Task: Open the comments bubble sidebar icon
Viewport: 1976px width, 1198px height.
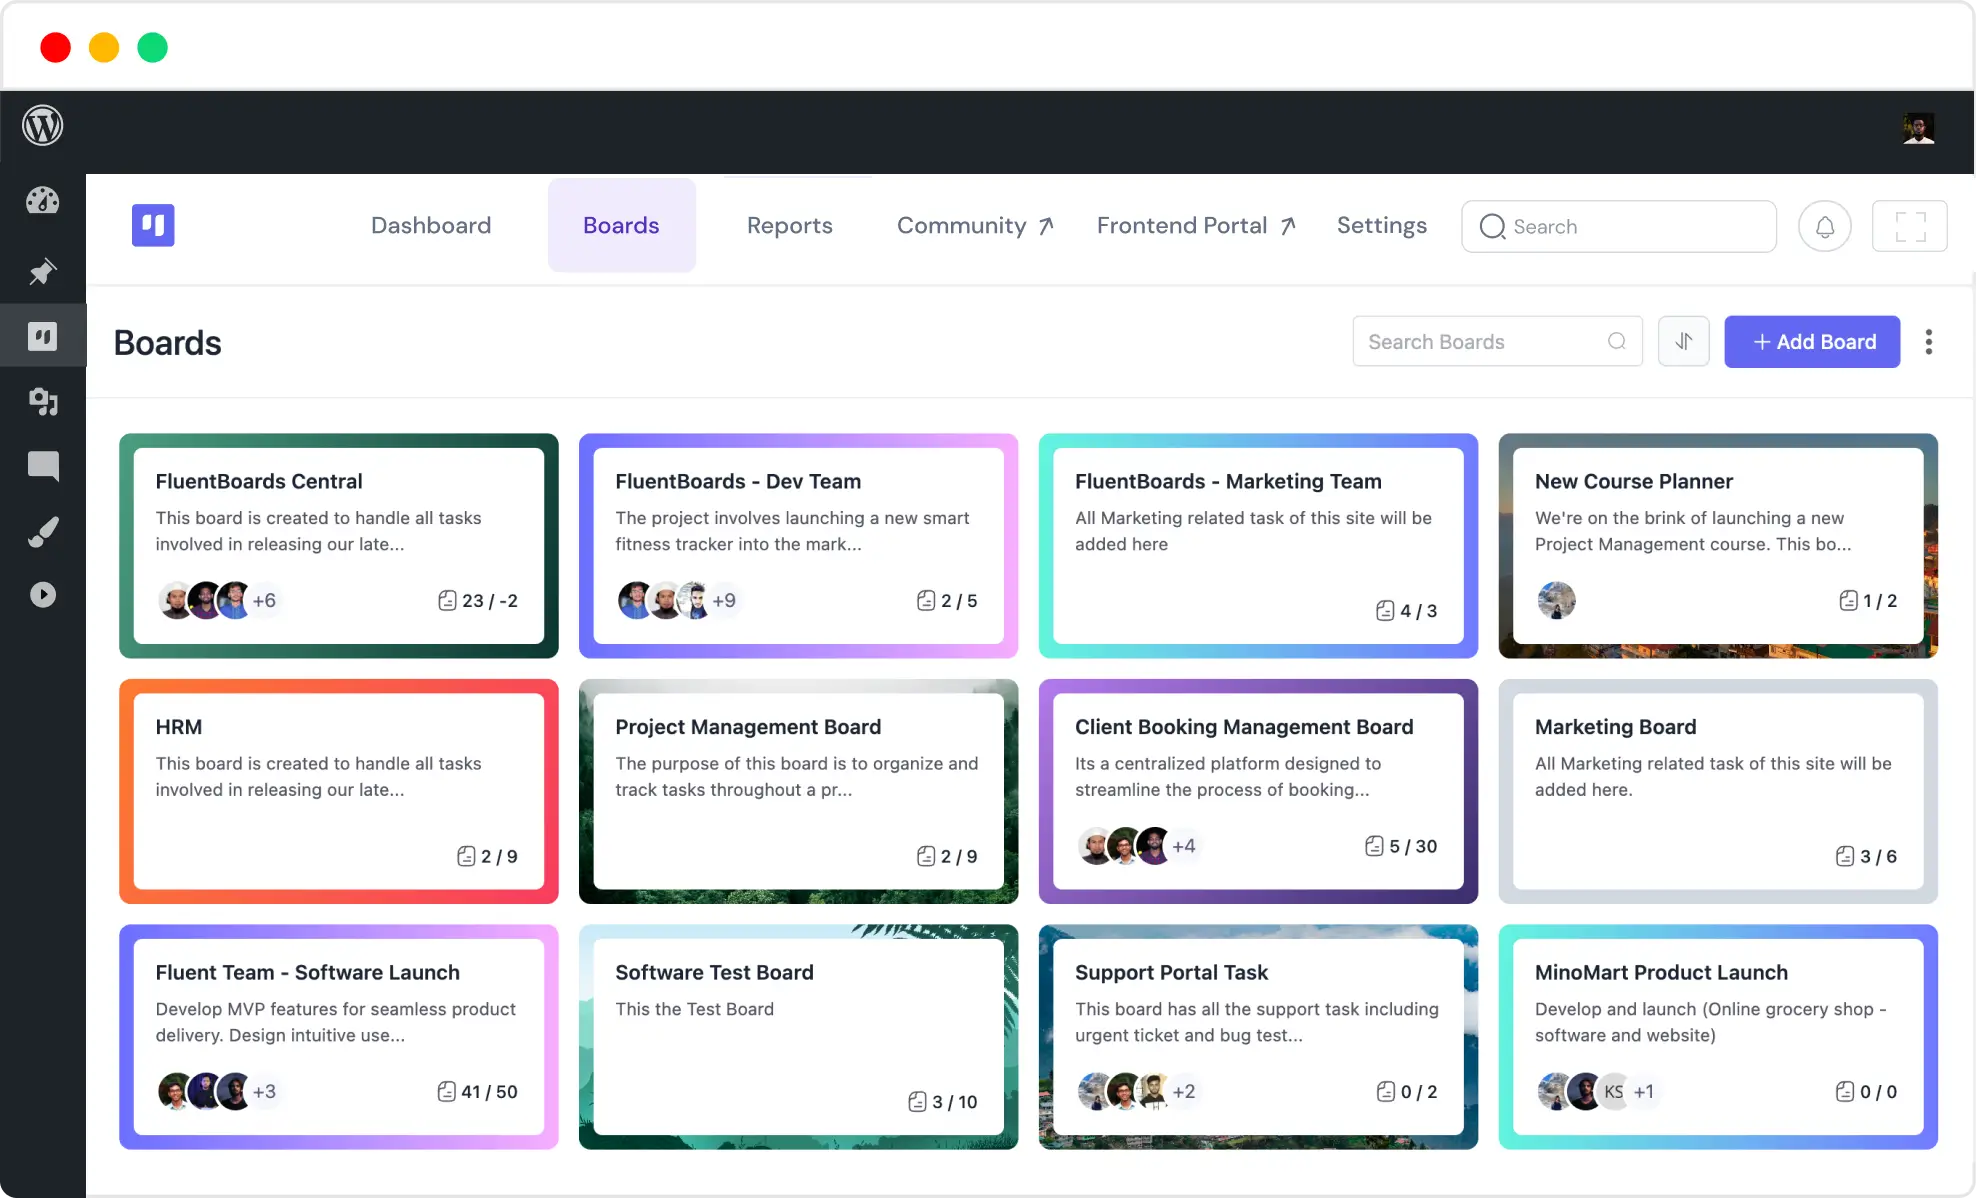Action: [x=43, y=466]
